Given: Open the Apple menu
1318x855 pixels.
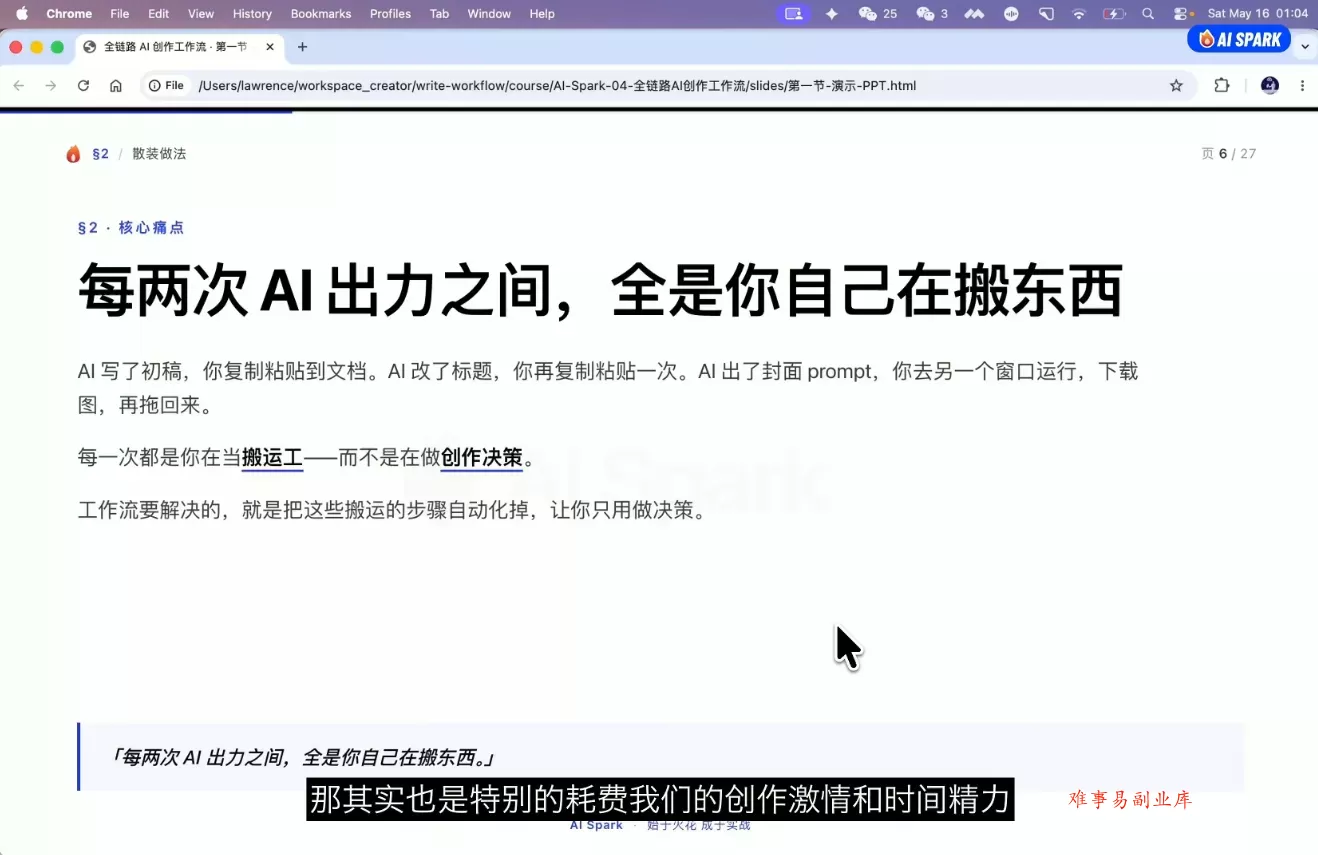Looking at the screenshot, I should [x=22, y=13].
